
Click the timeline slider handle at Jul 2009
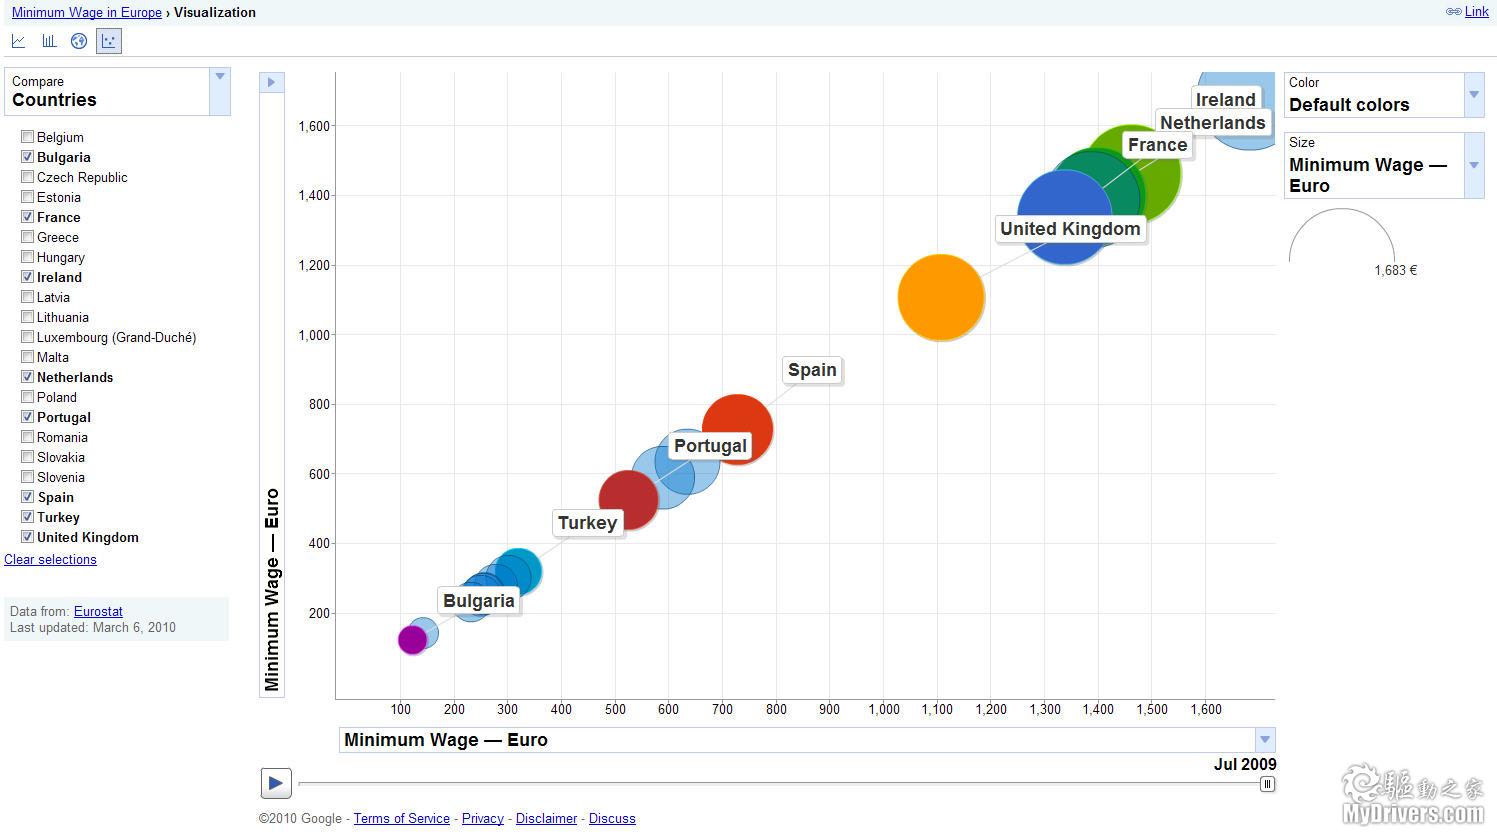(1267, 784)
